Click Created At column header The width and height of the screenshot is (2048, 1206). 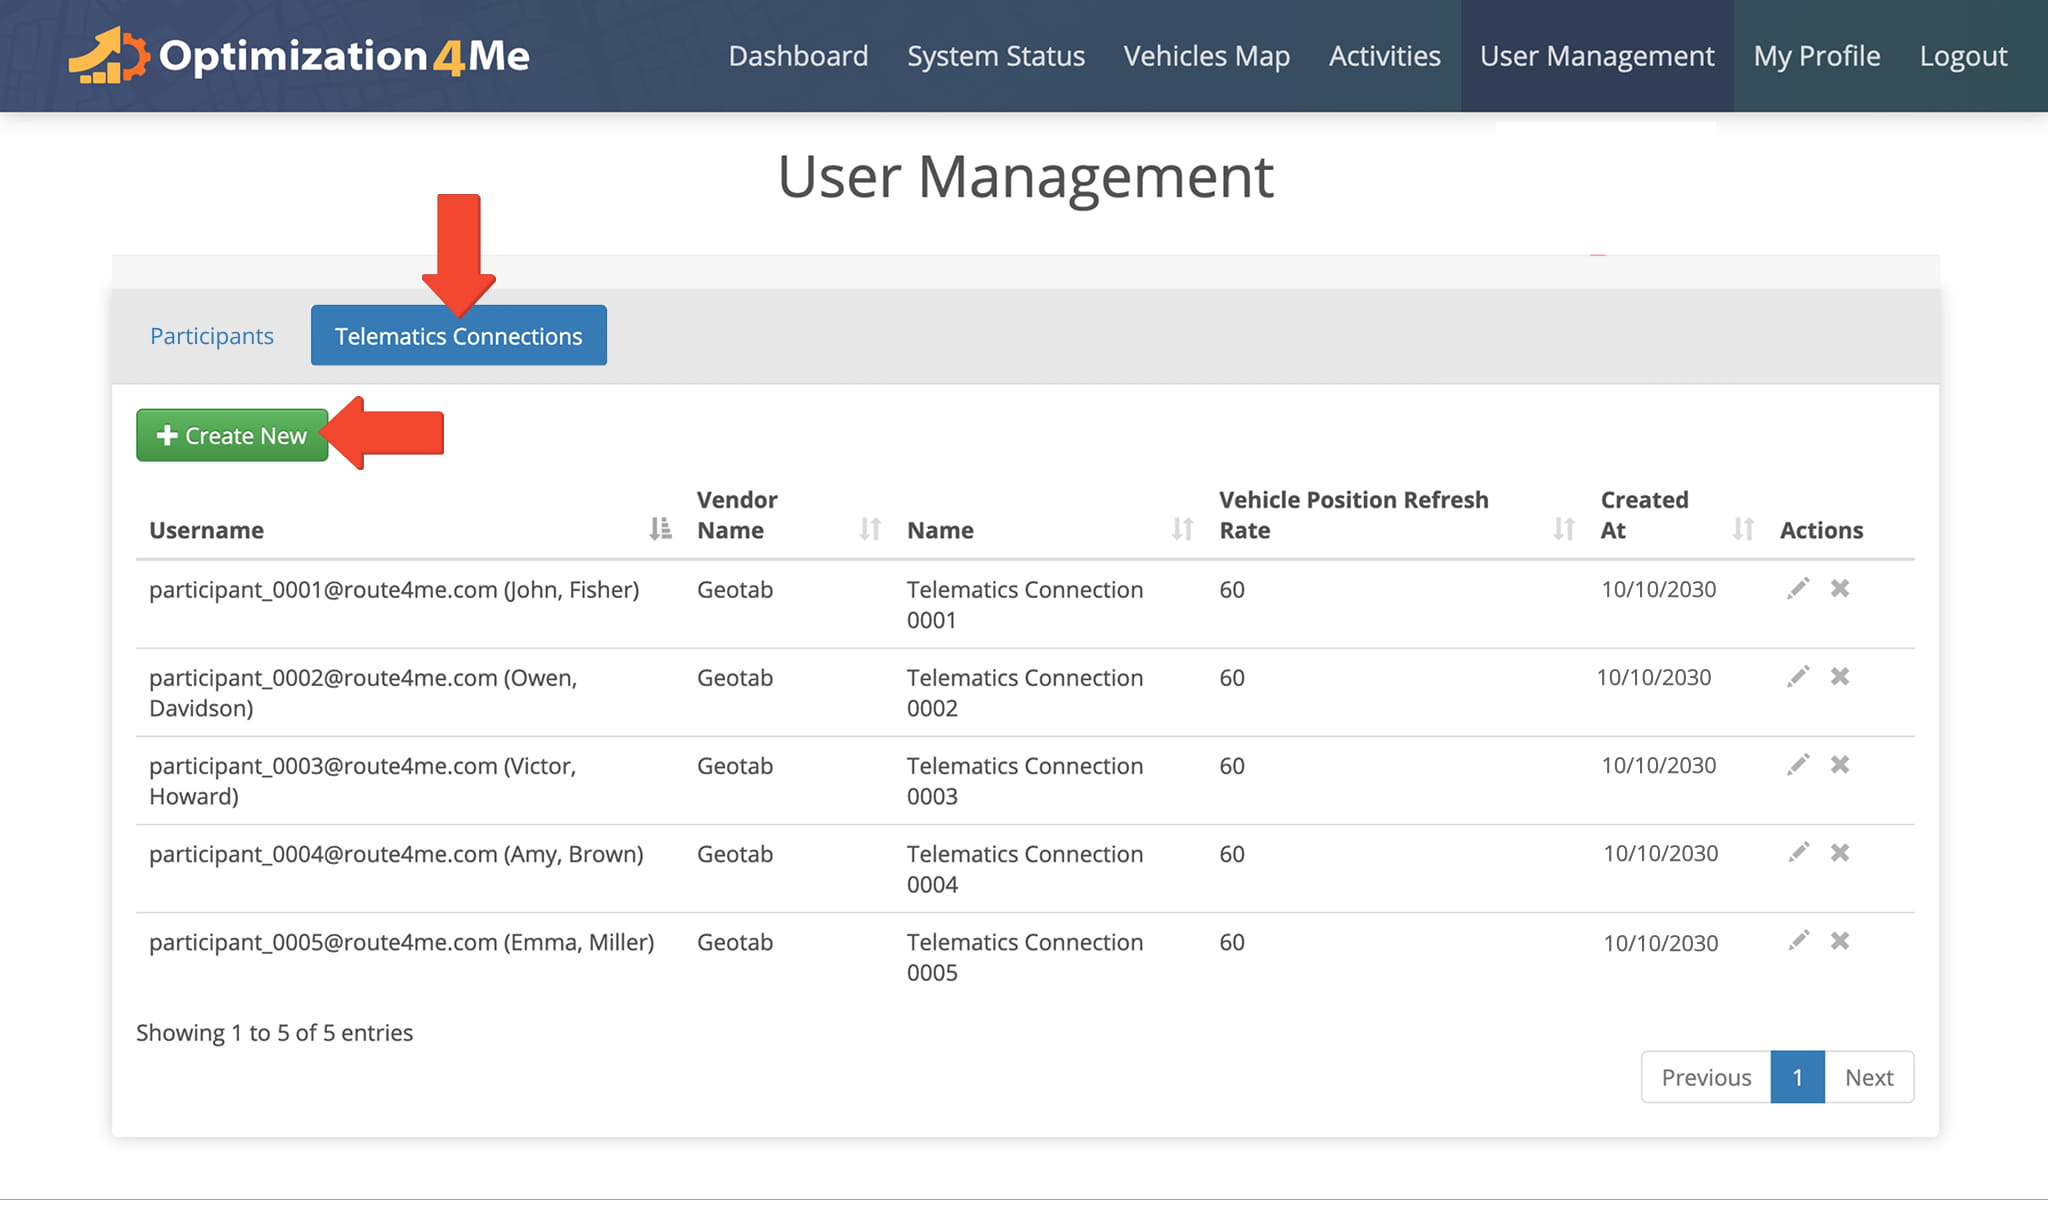tap(1644, 514)
